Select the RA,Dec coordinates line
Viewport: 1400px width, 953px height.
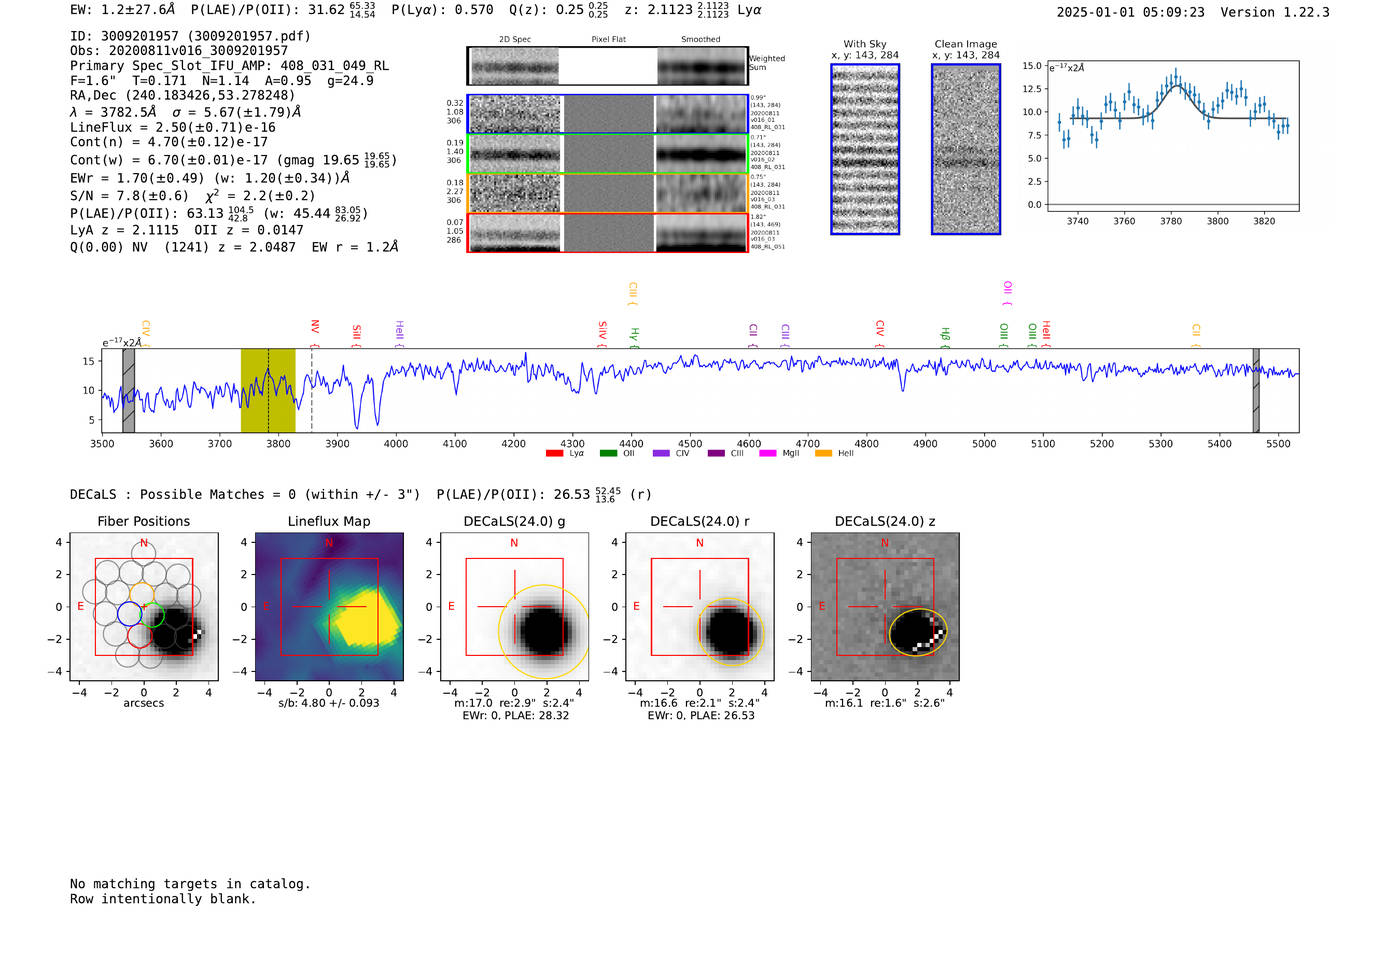[183, 96]
